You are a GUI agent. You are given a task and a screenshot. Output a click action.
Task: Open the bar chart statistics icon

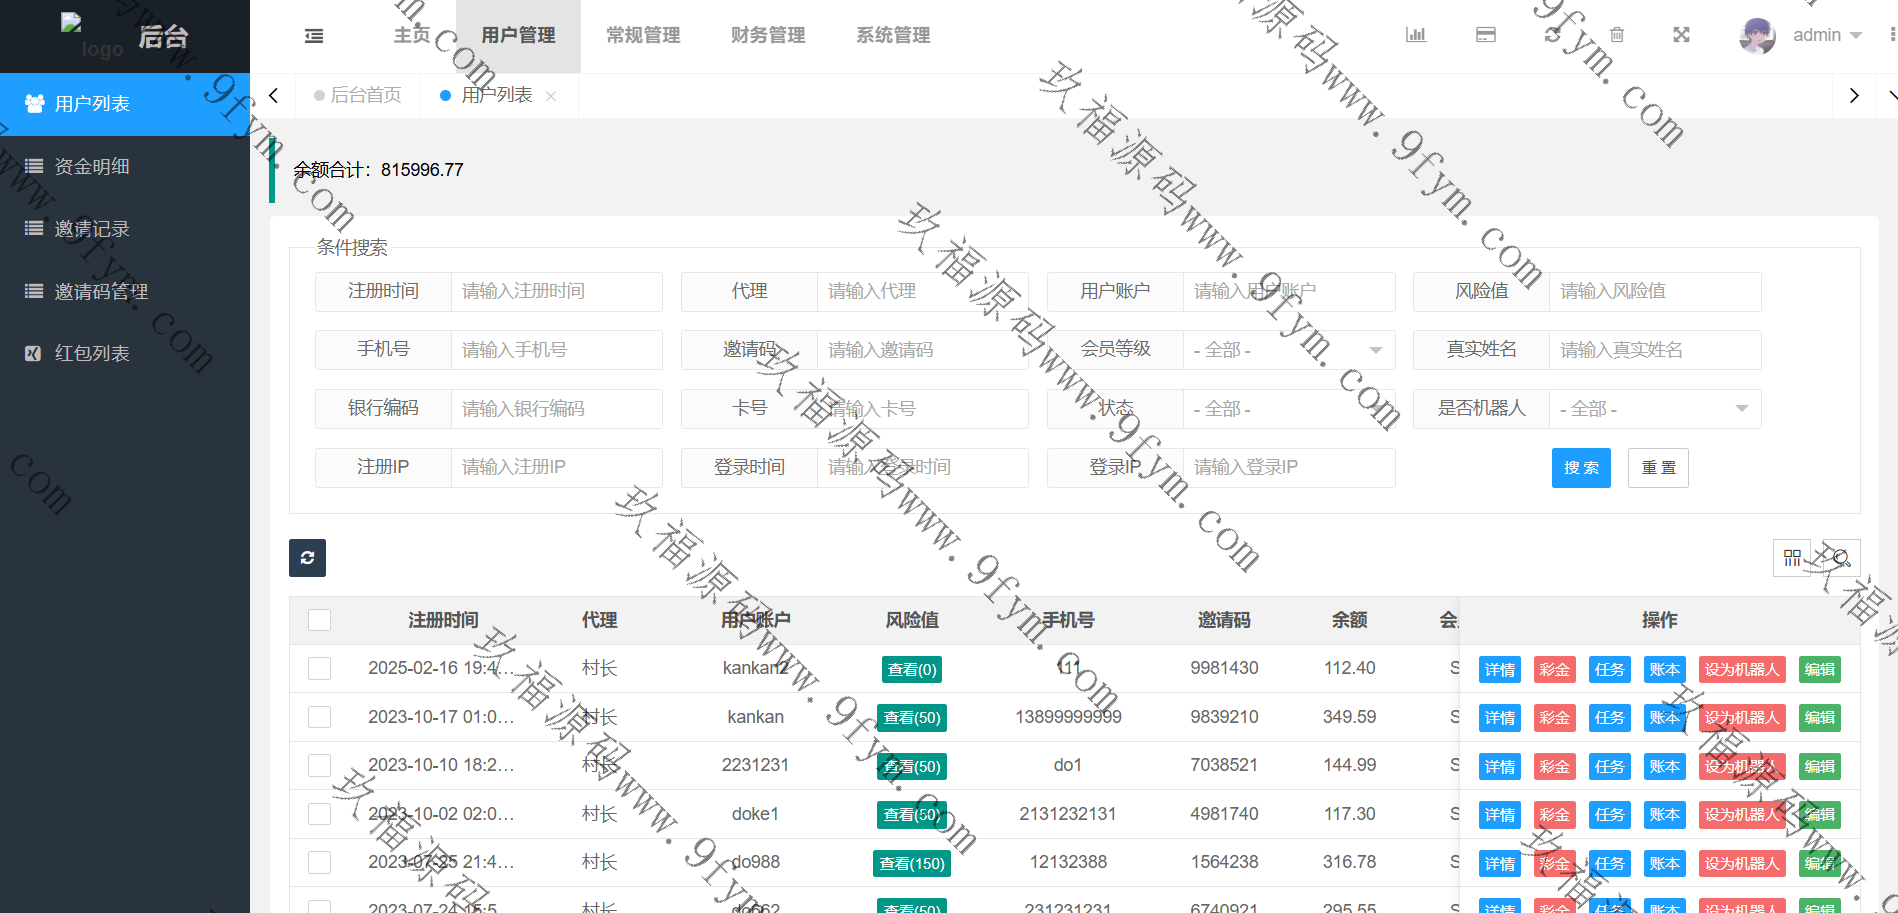coord(1415,35)
